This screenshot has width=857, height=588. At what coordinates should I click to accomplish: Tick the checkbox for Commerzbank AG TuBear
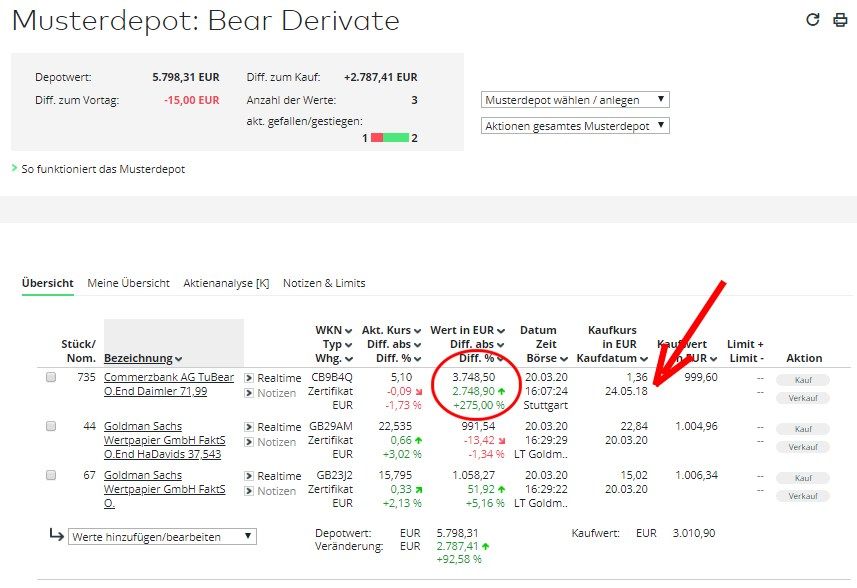51,378
